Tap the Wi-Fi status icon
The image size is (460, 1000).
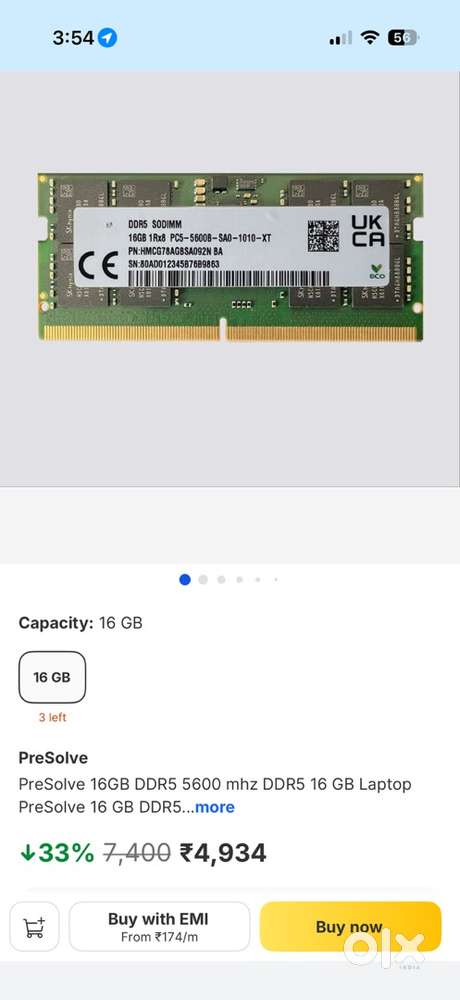[x=369, y=38]
